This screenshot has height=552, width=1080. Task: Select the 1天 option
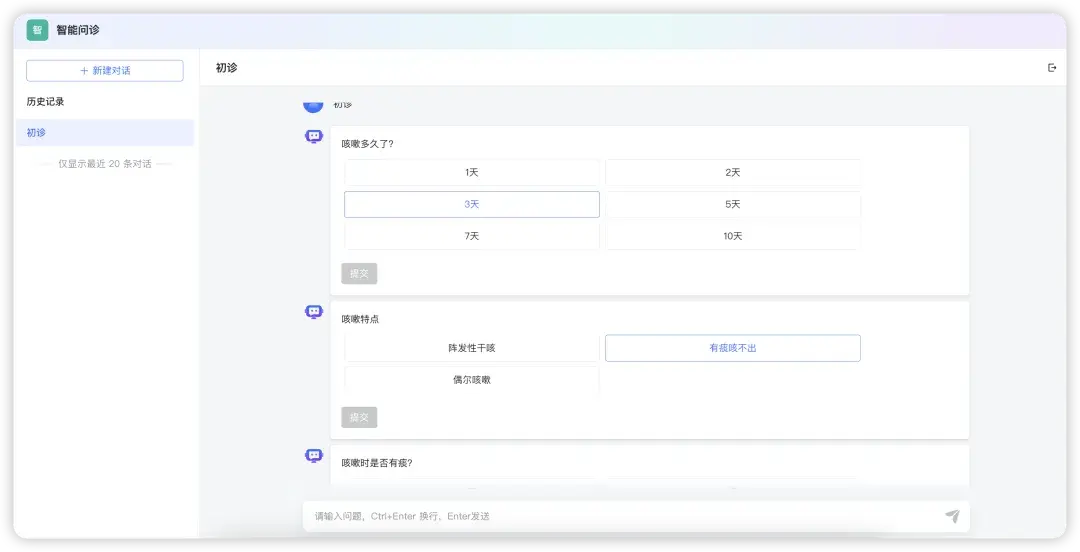click(x=472, y=172)
